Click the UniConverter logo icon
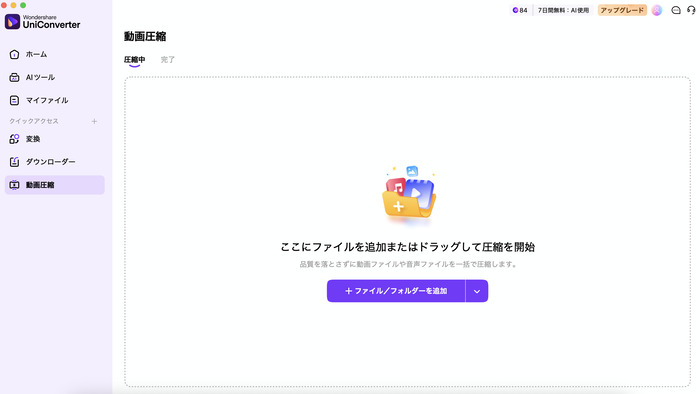The image size is (700, 394). pyautogui.click(x=12, y=21)
